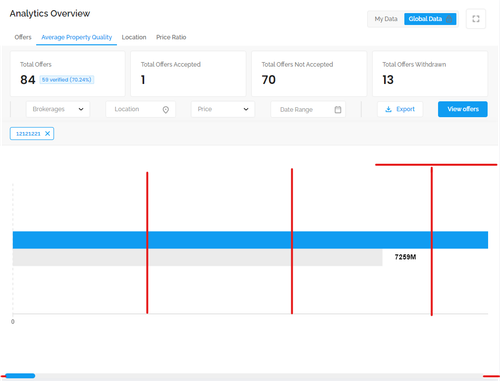The image size is (500, 381).
Task: Switch to My Data view
Action: [x=386, y=19]
